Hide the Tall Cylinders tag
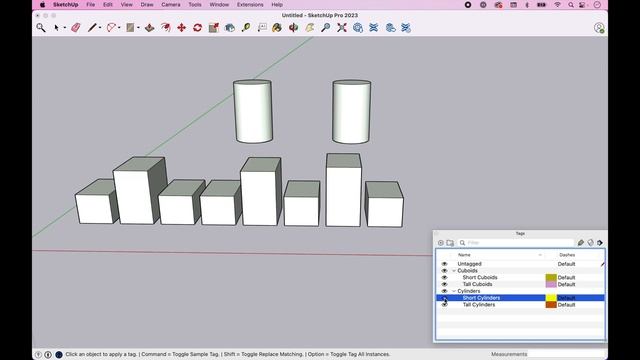 coord(444,304)
